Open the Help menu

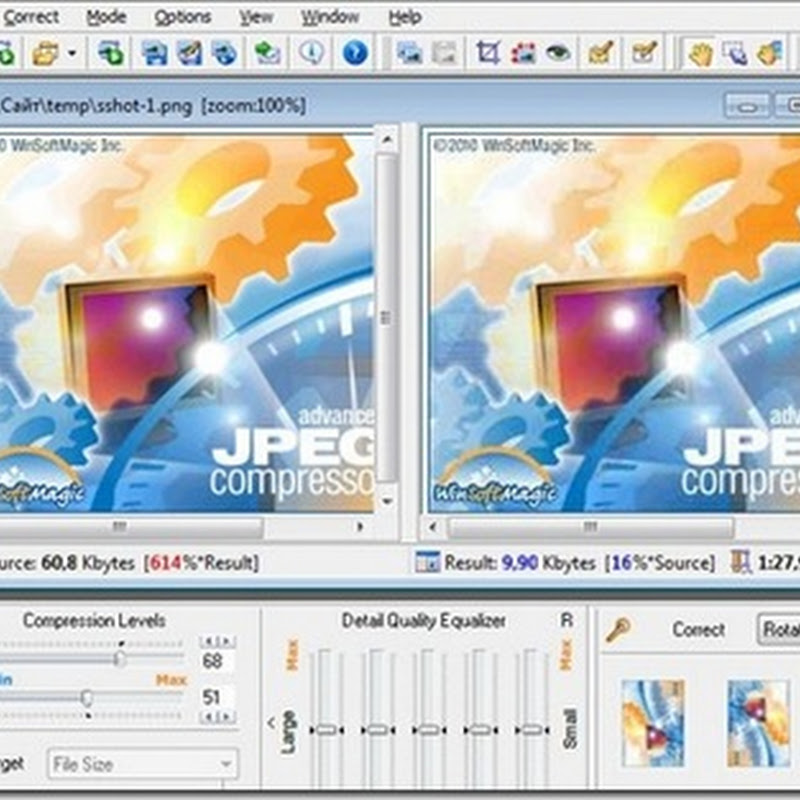tap(405, 17)
